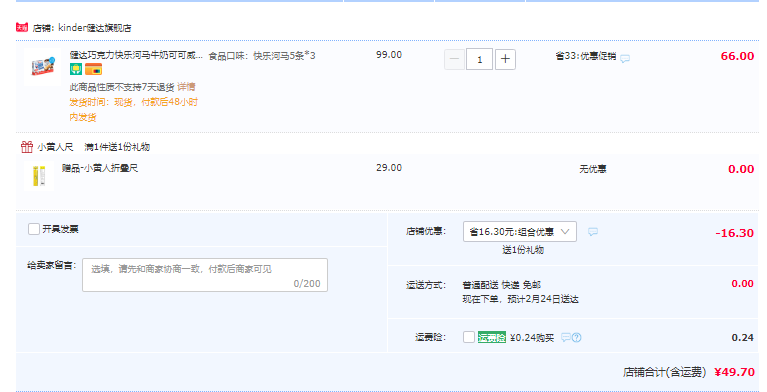Expand the 店铺优惠 discount dropdown

[519, 231]
